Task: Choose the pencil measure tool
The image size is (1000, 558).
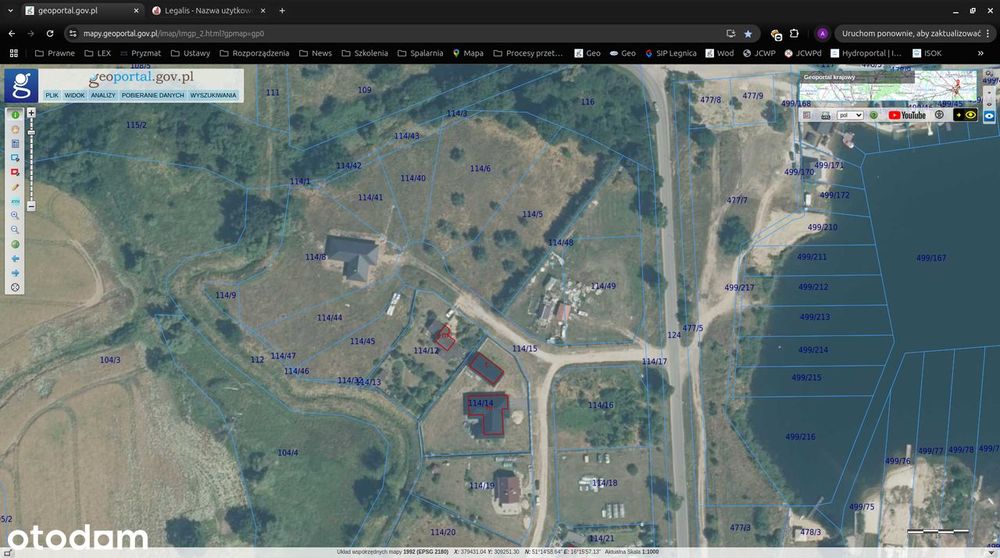Action: (x=15, y=187)
